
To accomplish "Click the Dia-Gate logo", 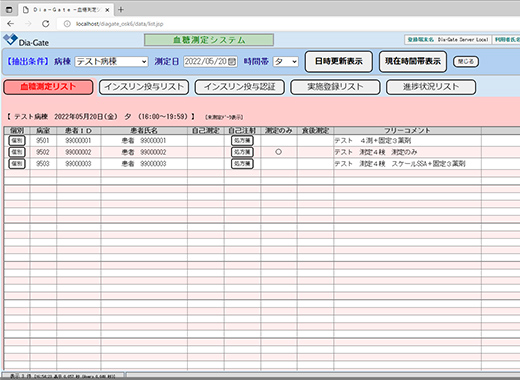I will (x=26, y=40).
